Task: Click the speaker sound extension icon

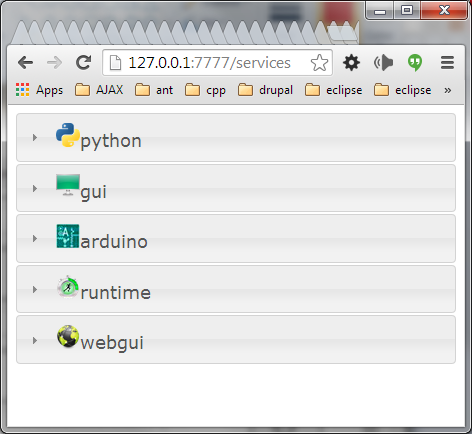Action: (x=383, y=62)
